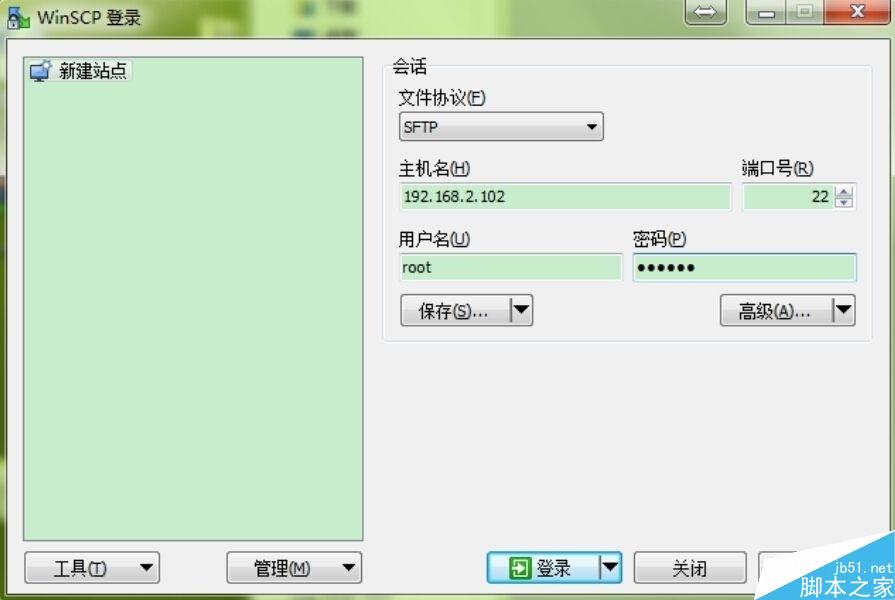The image size is (895, 600).
Task: Click the 保存(S)... save button
Action: pyautogui.click(x=455, y=311)
